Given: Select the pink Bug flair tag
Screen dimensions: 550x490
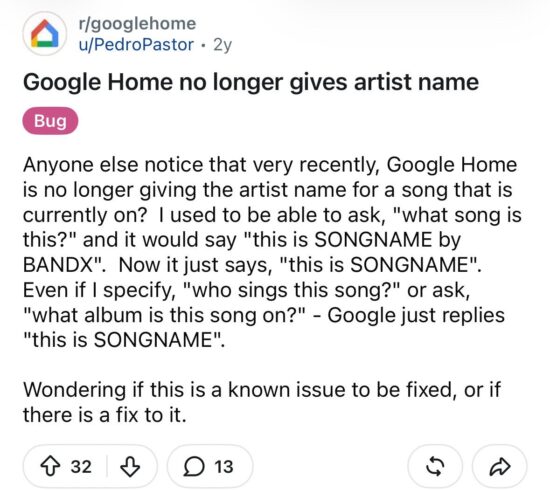Looking at the screenshot, I should 50,121.
